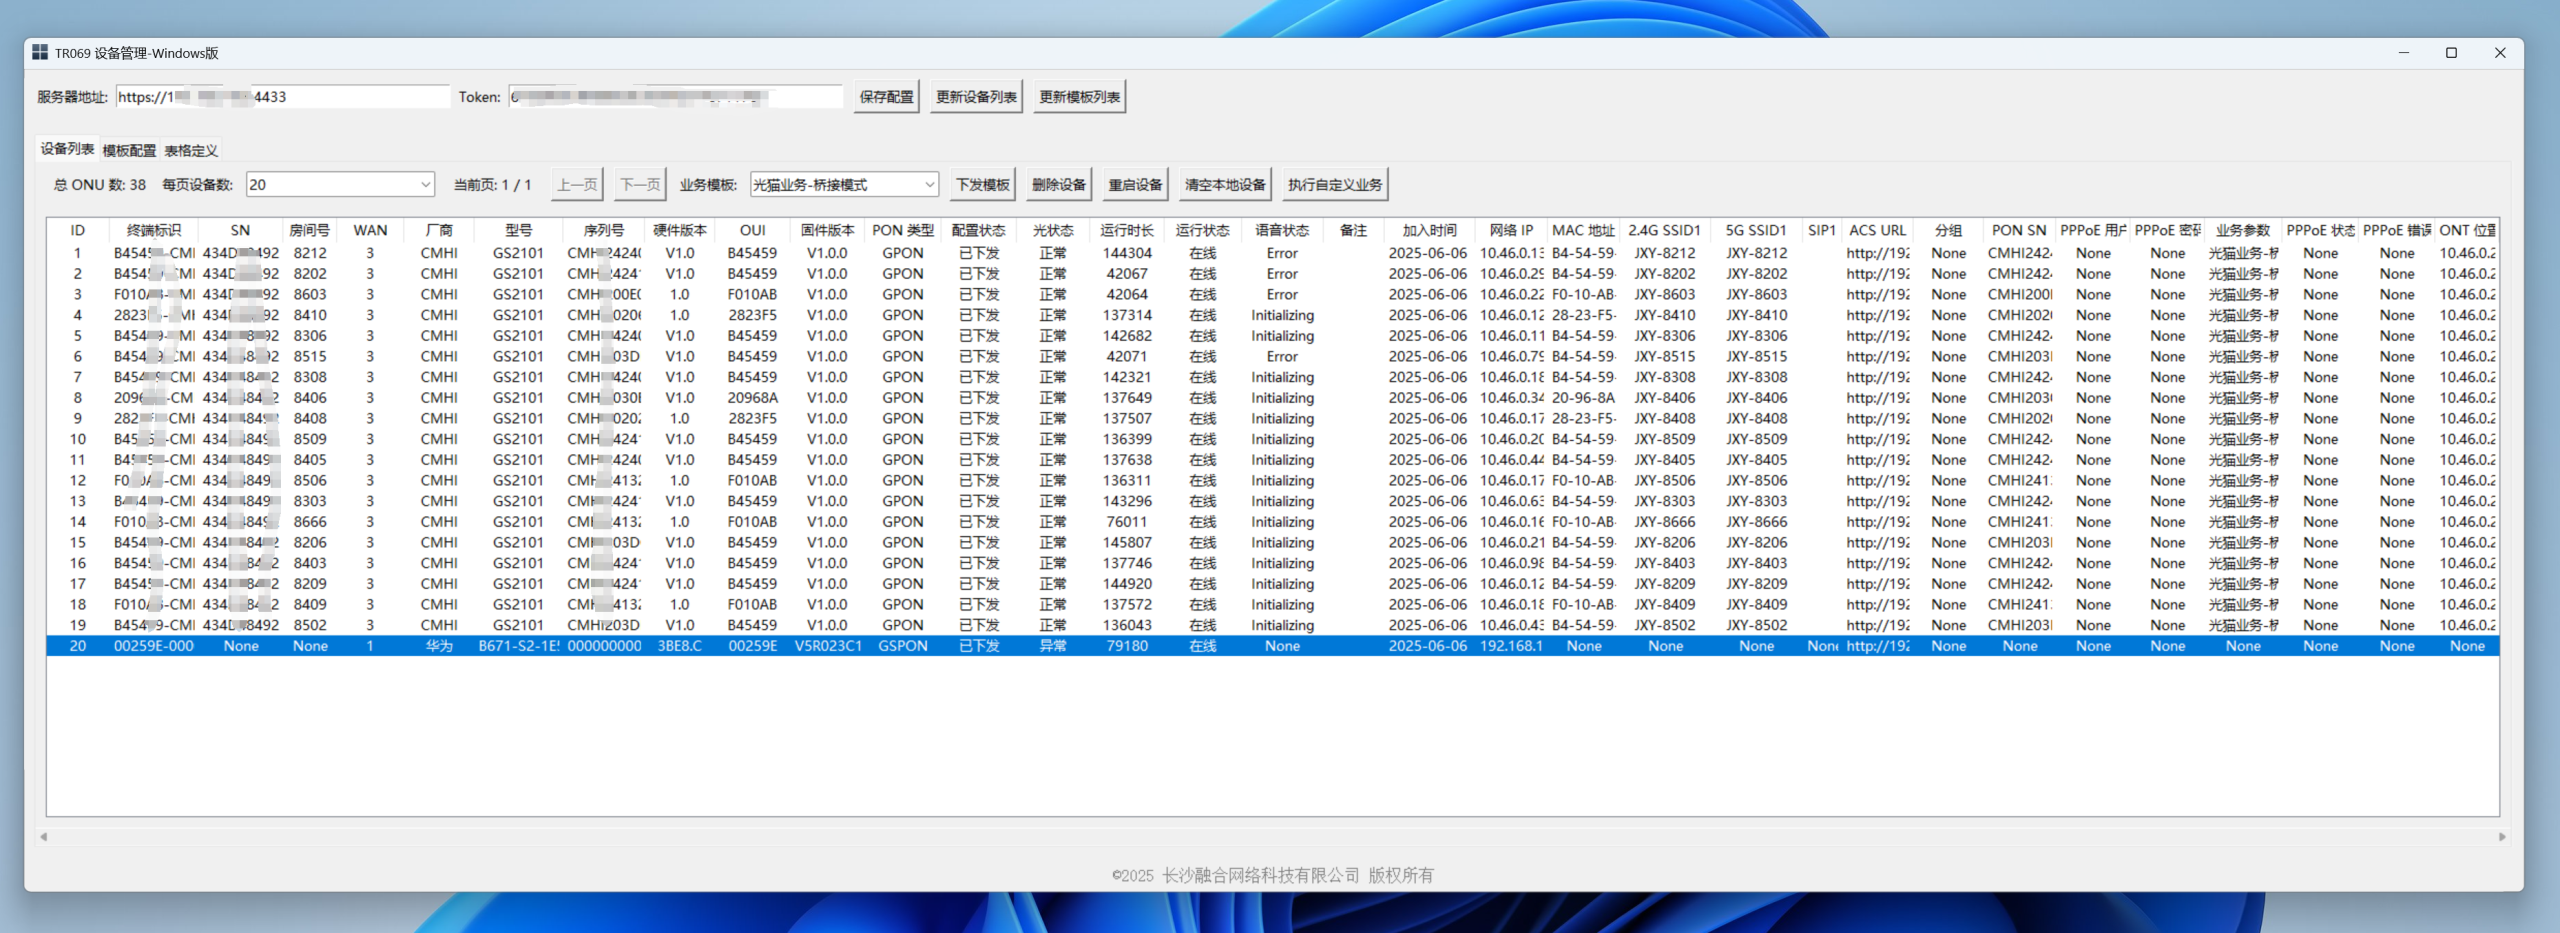
Task: Click the runtime cell 142682
Action: 1127,336
